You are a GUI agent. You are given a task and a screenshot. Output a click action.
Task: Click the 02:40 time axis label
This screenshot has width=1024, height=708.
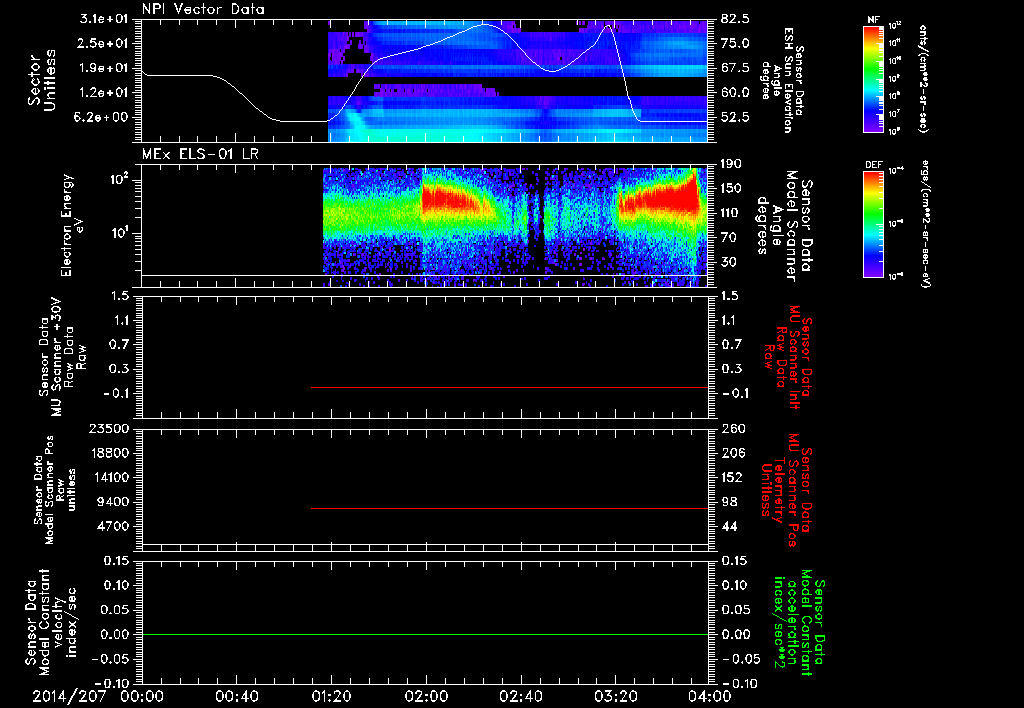tap(520, 696)
